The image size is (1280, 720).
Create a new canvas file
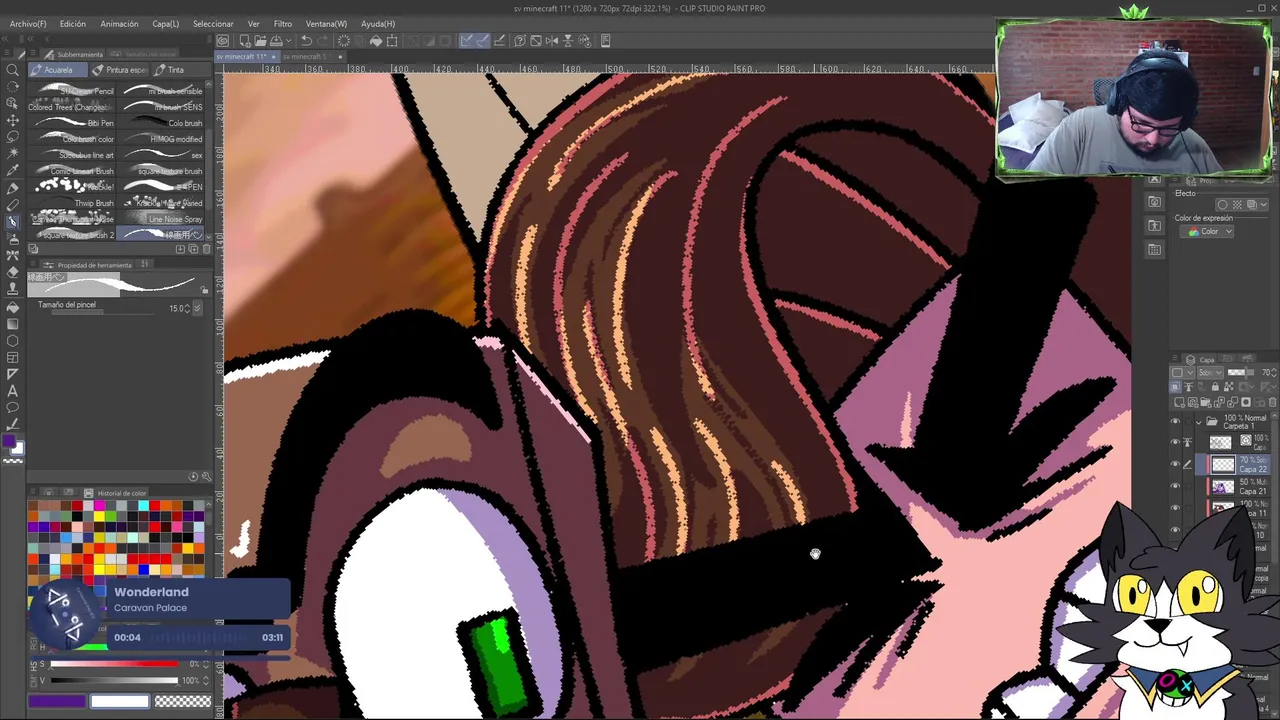click(x=245, y=41)
